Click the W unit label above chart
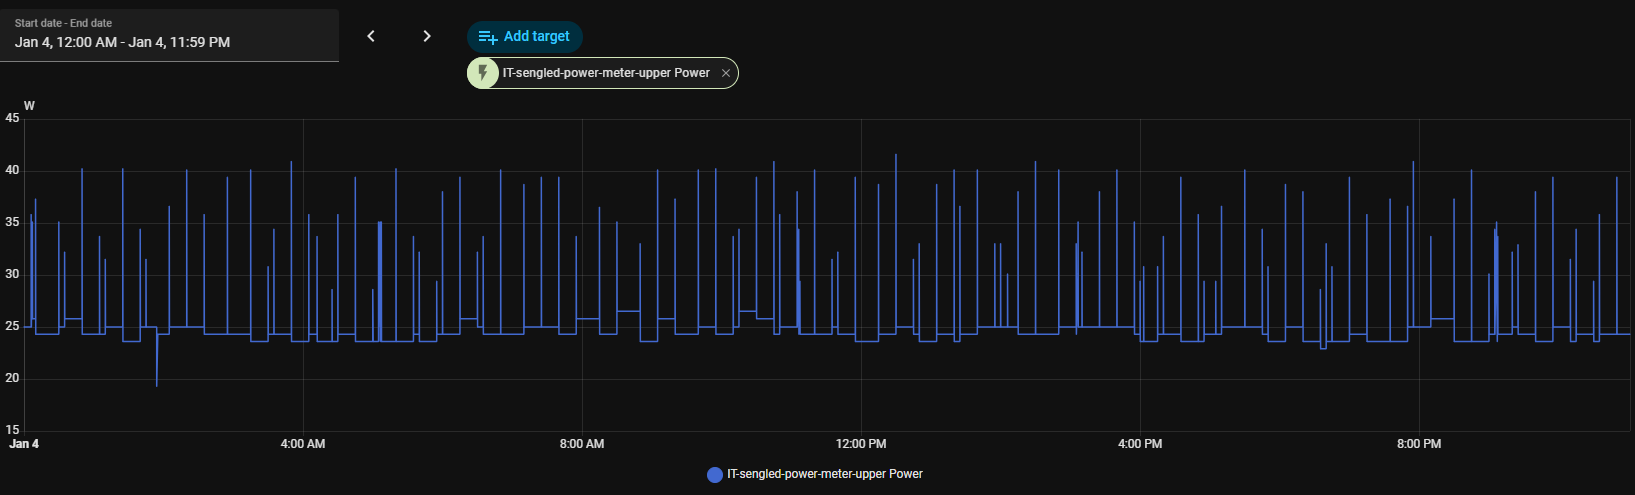 [29, 106]
